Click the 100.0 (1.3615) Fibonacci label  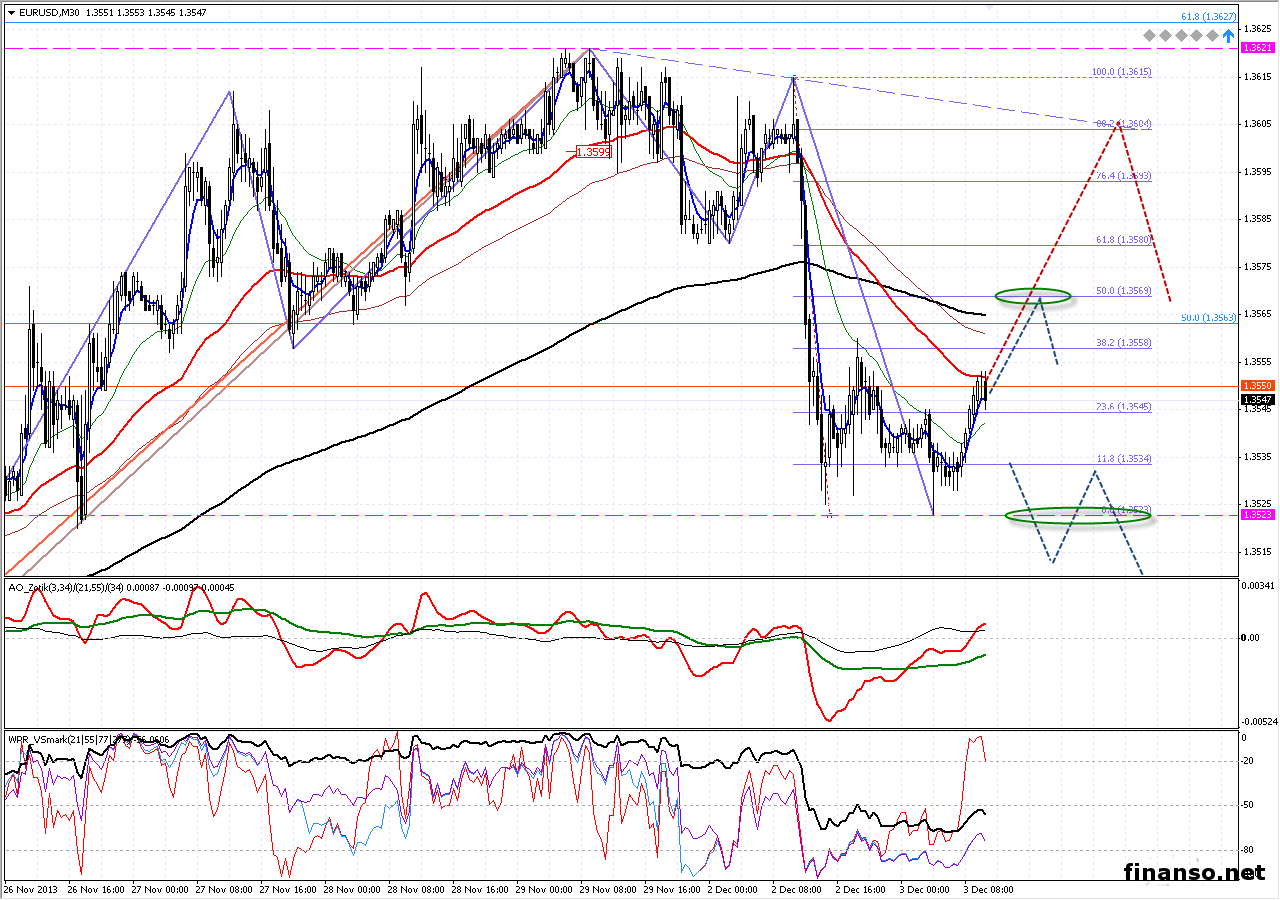point(1121,72)
